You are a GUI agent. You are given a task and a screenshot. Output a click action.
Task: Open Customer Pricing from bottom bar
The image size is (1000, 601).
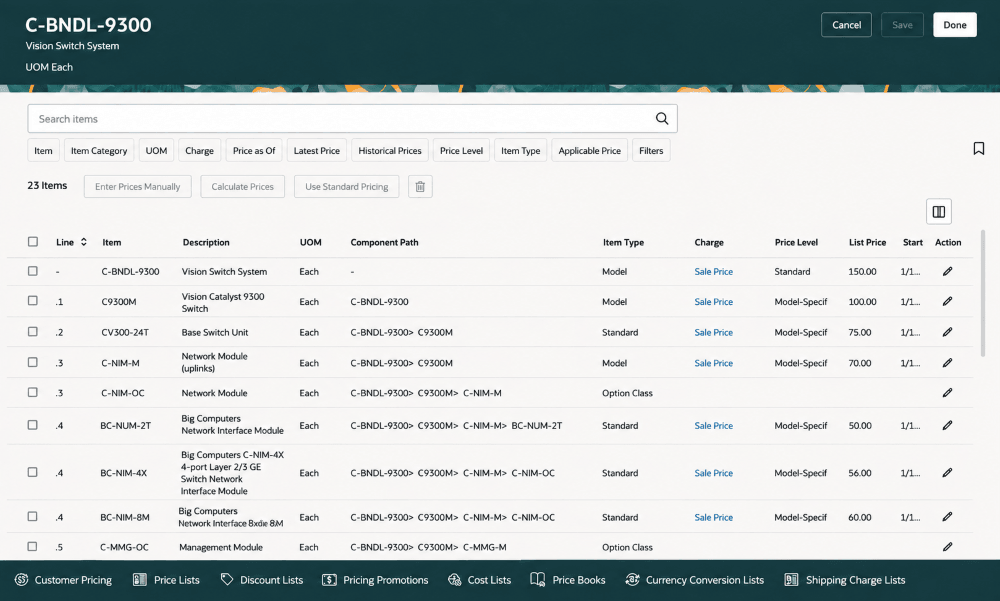63,580
